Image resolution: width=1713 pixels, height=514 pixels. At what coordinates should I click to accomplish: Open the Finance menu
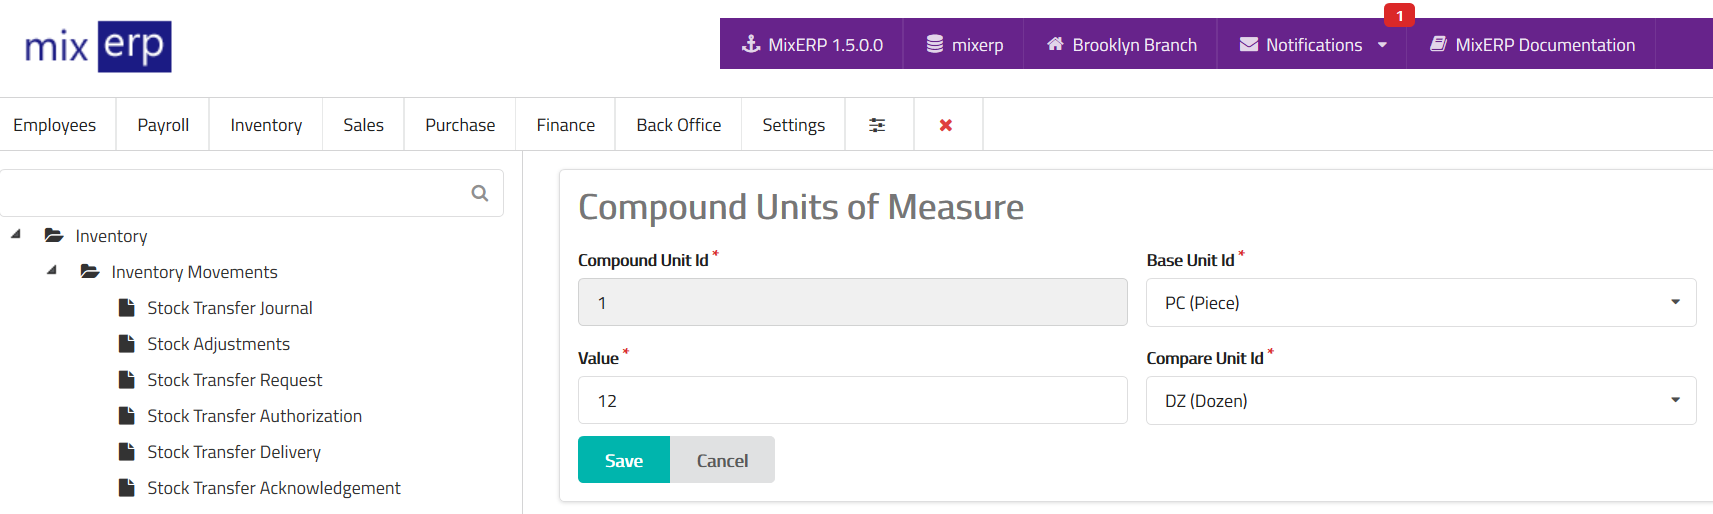tap(565, 125)
